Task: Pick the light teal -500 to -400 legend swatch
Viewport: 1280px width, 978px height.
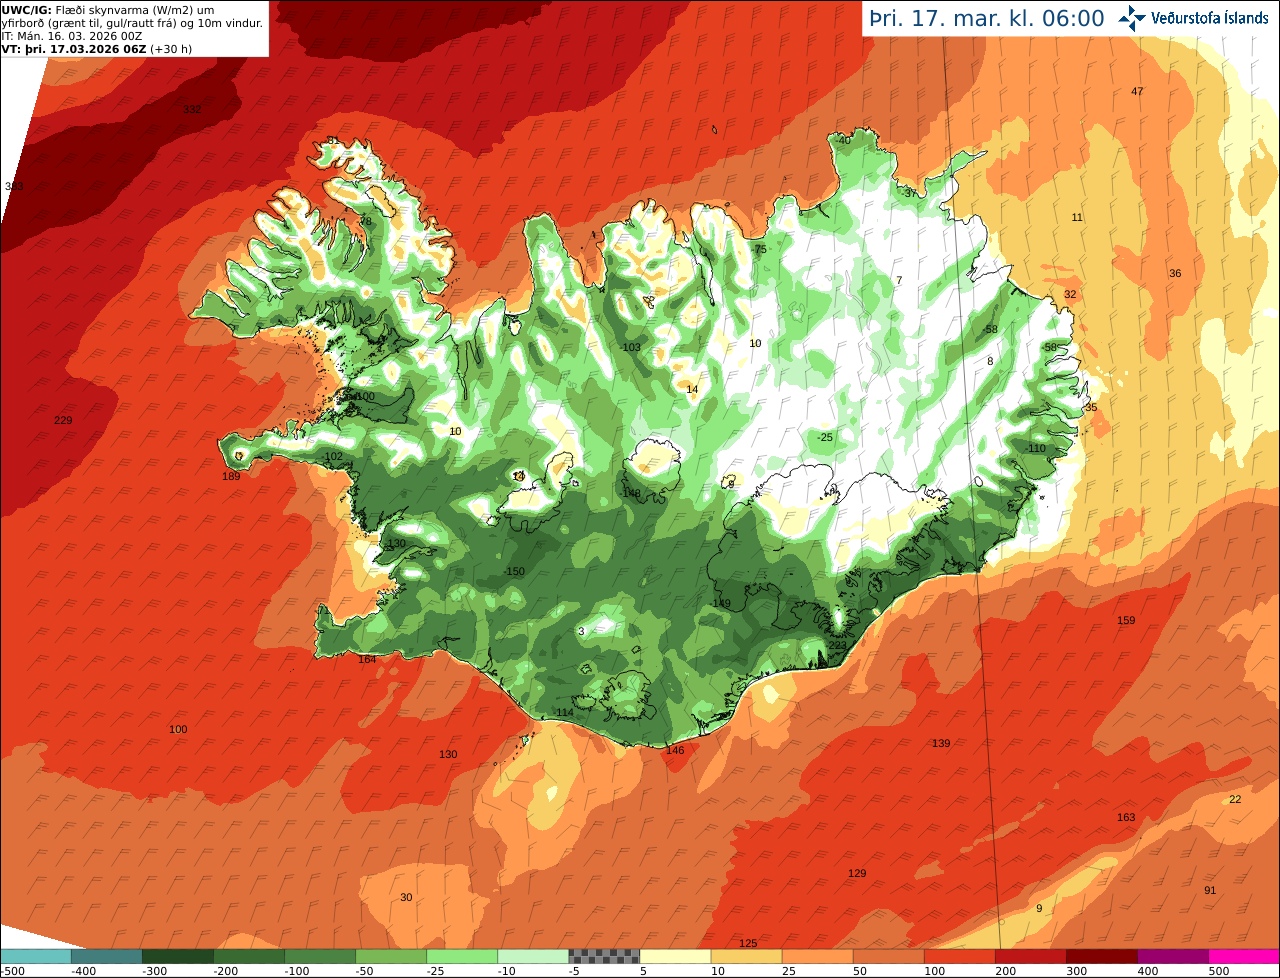Action: point(36,956)
